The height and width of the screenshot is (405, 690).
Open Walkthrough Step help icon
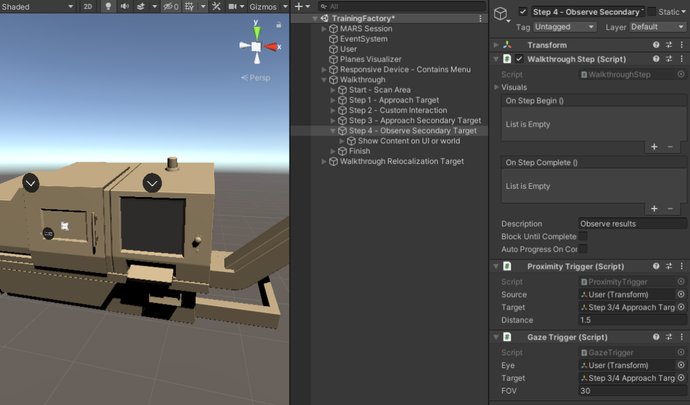coord(656,59)
